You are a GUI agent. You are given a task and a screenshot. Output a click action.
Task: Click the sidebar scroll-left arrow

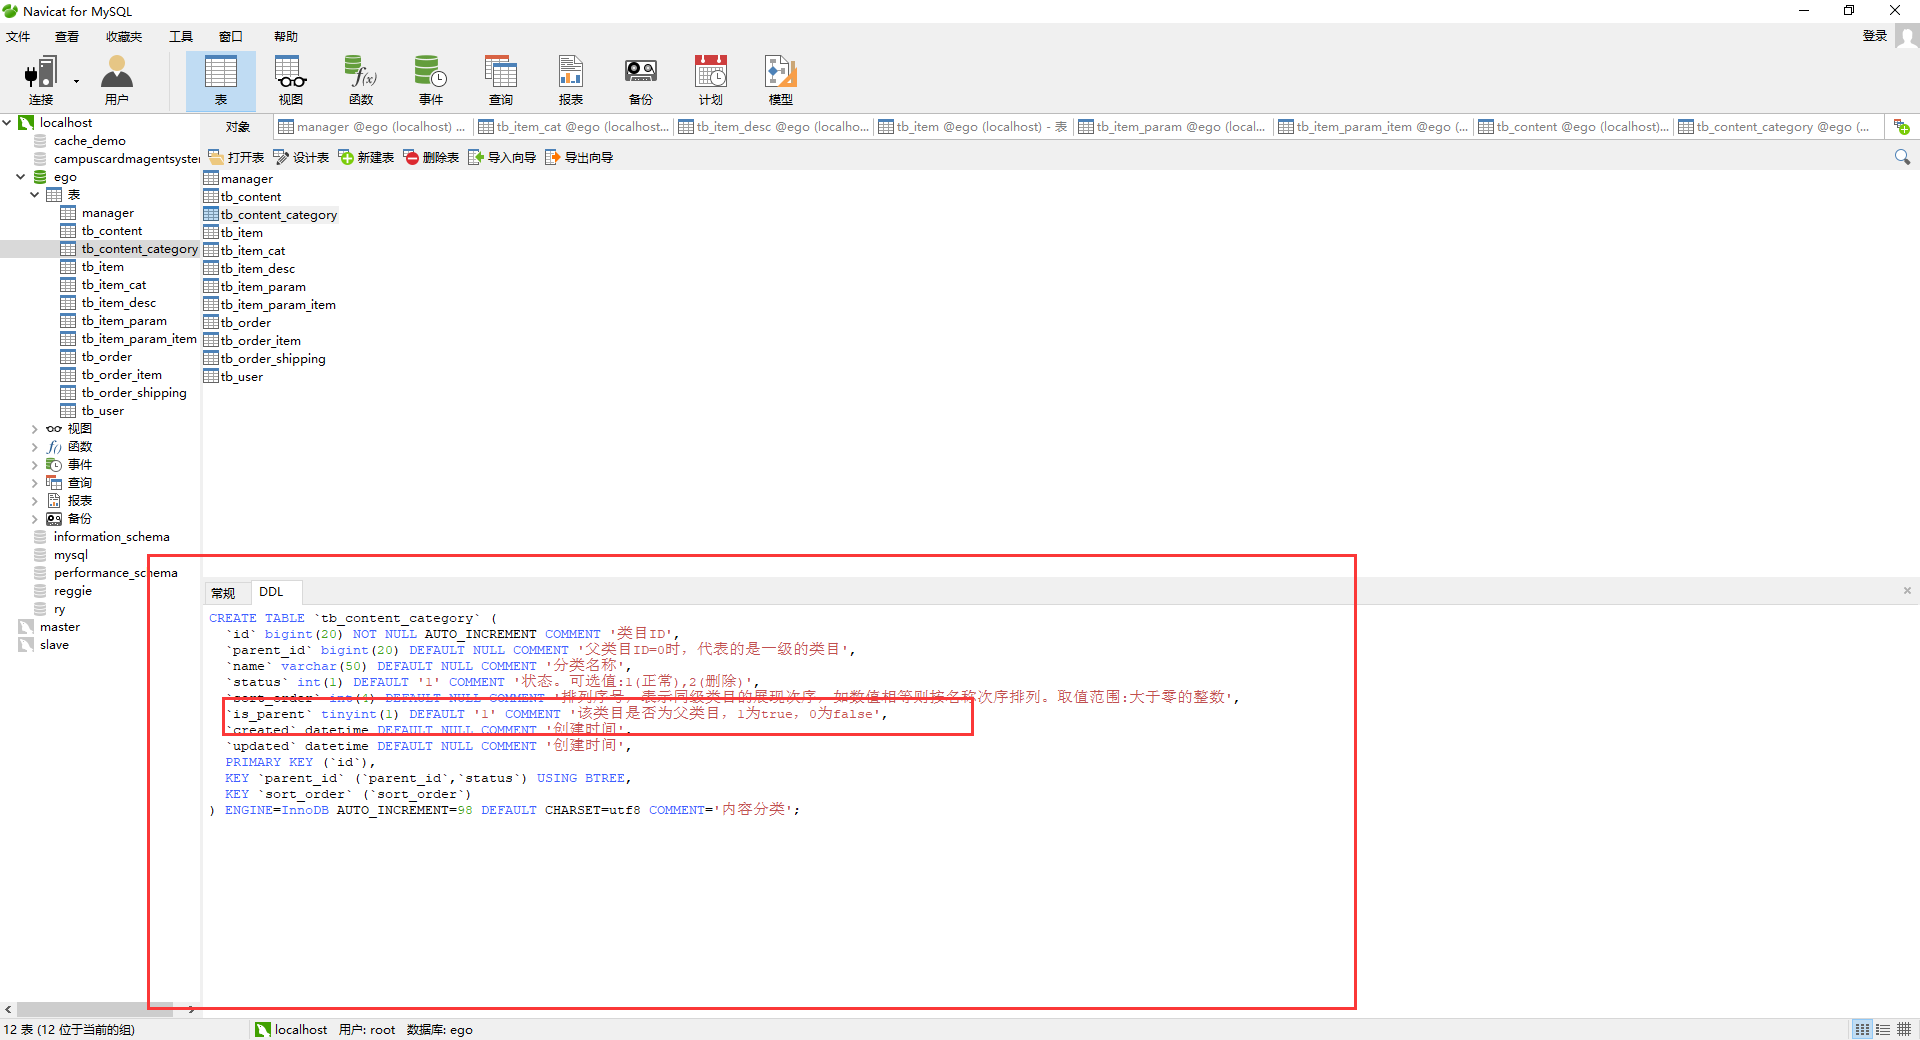(x=8, y=1009)
